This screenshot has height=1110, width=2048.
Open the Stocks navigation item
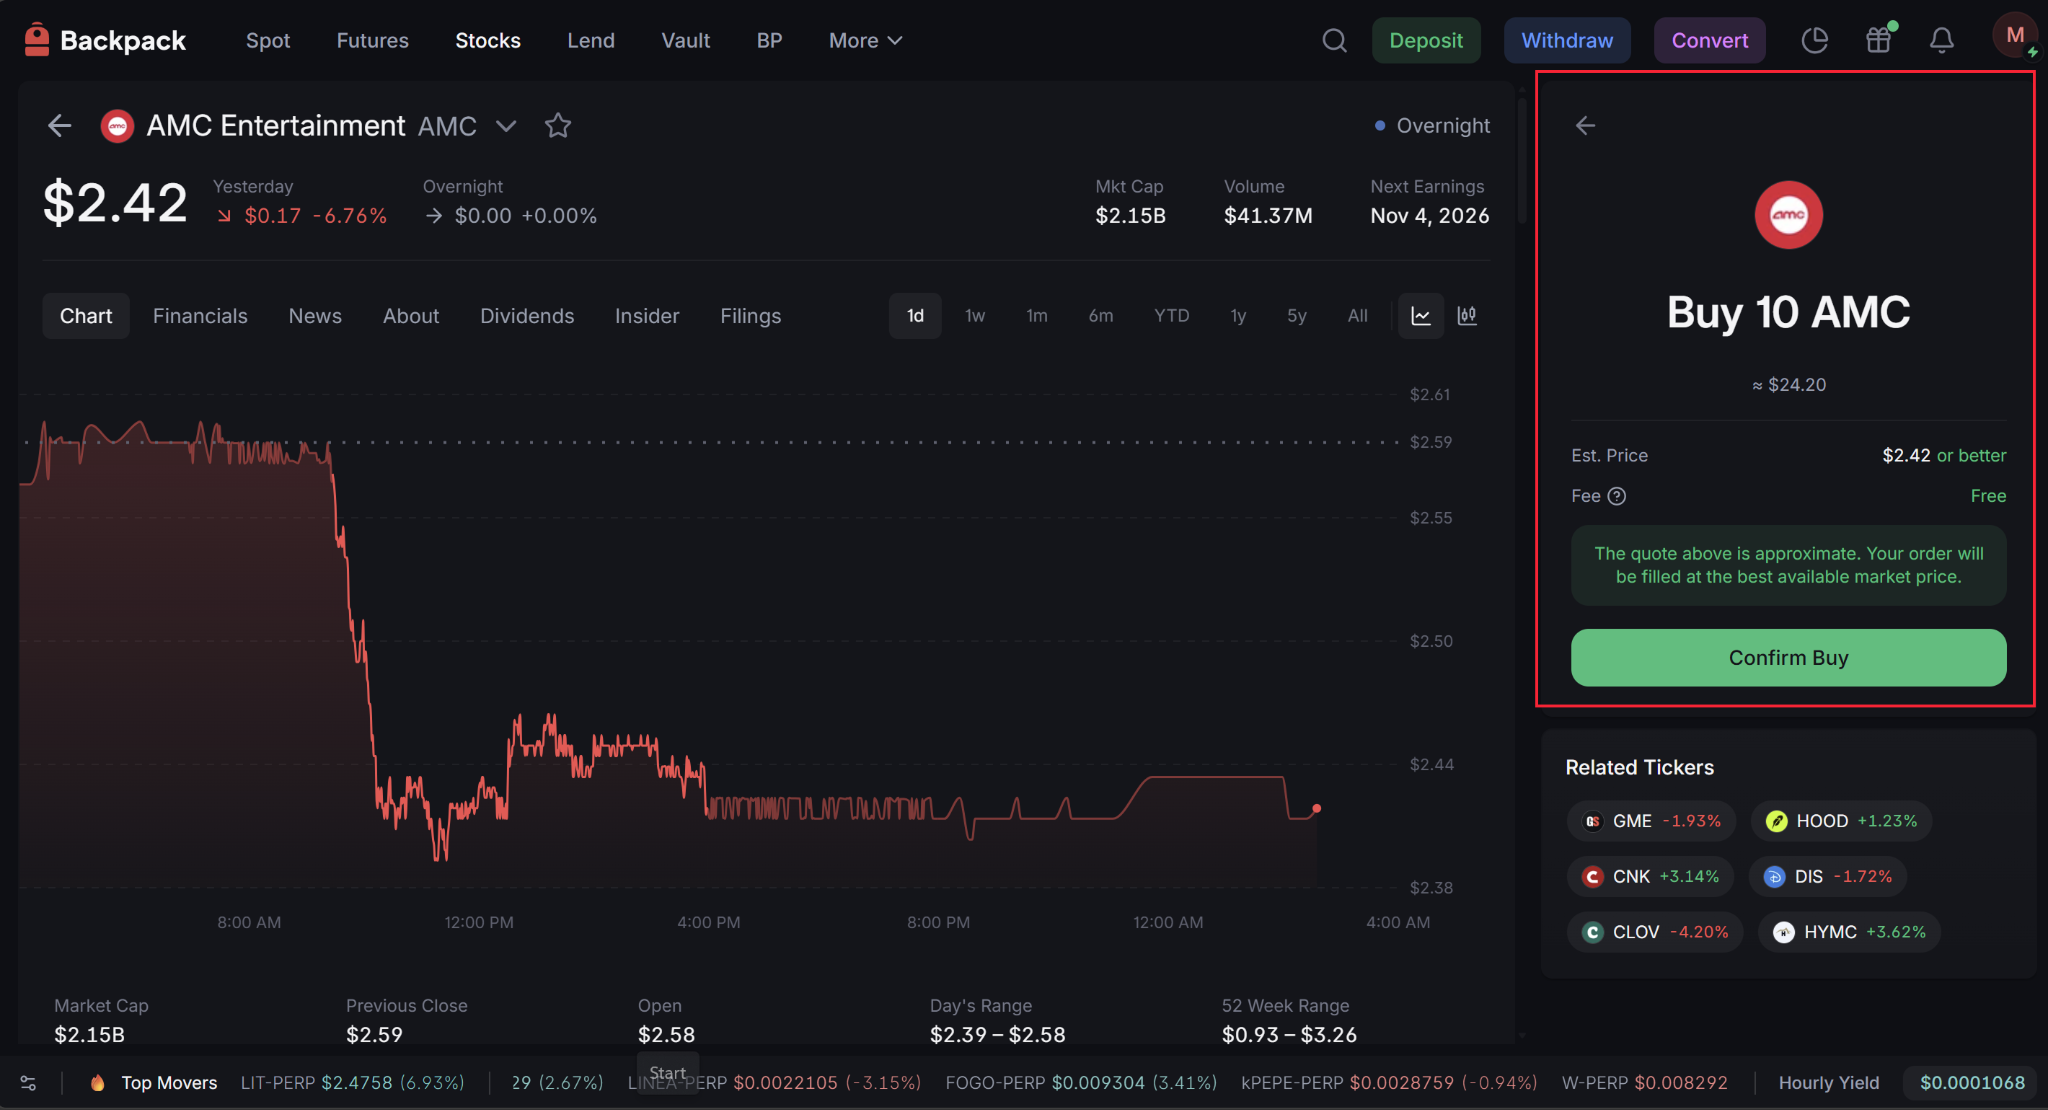(488, 40)
